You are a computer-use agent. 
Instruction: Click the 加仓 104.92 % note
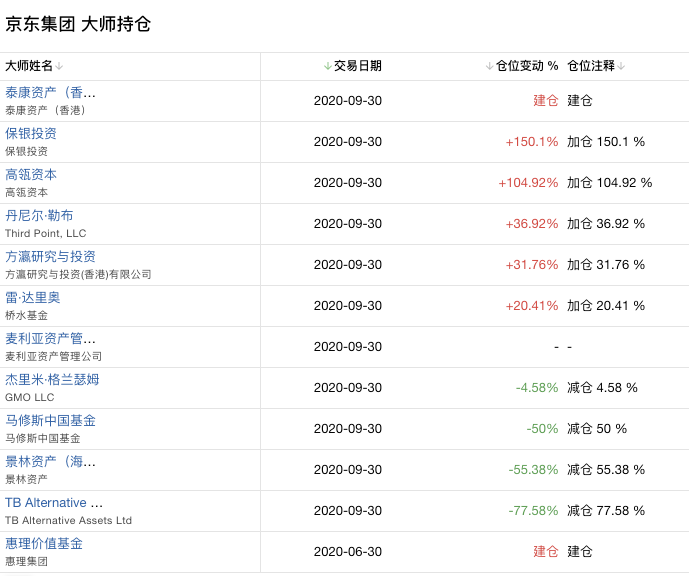point(609,182)
